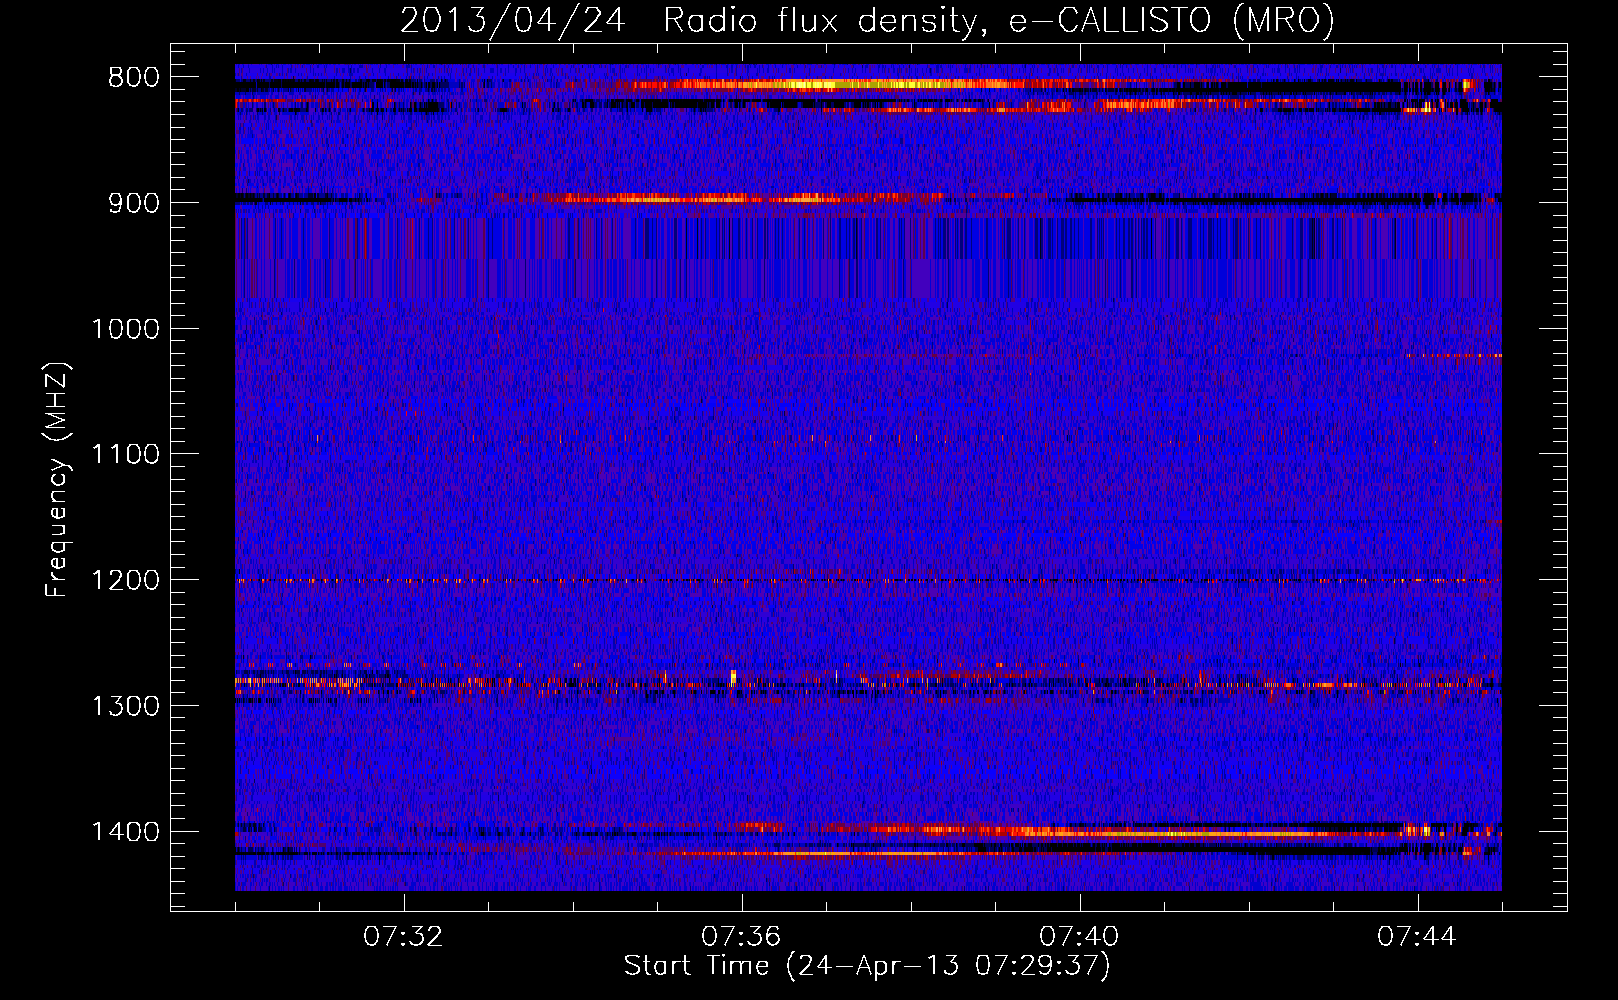Click the 900 frequency axis label
The image size is (1618, 1000).
pos(133,203)
